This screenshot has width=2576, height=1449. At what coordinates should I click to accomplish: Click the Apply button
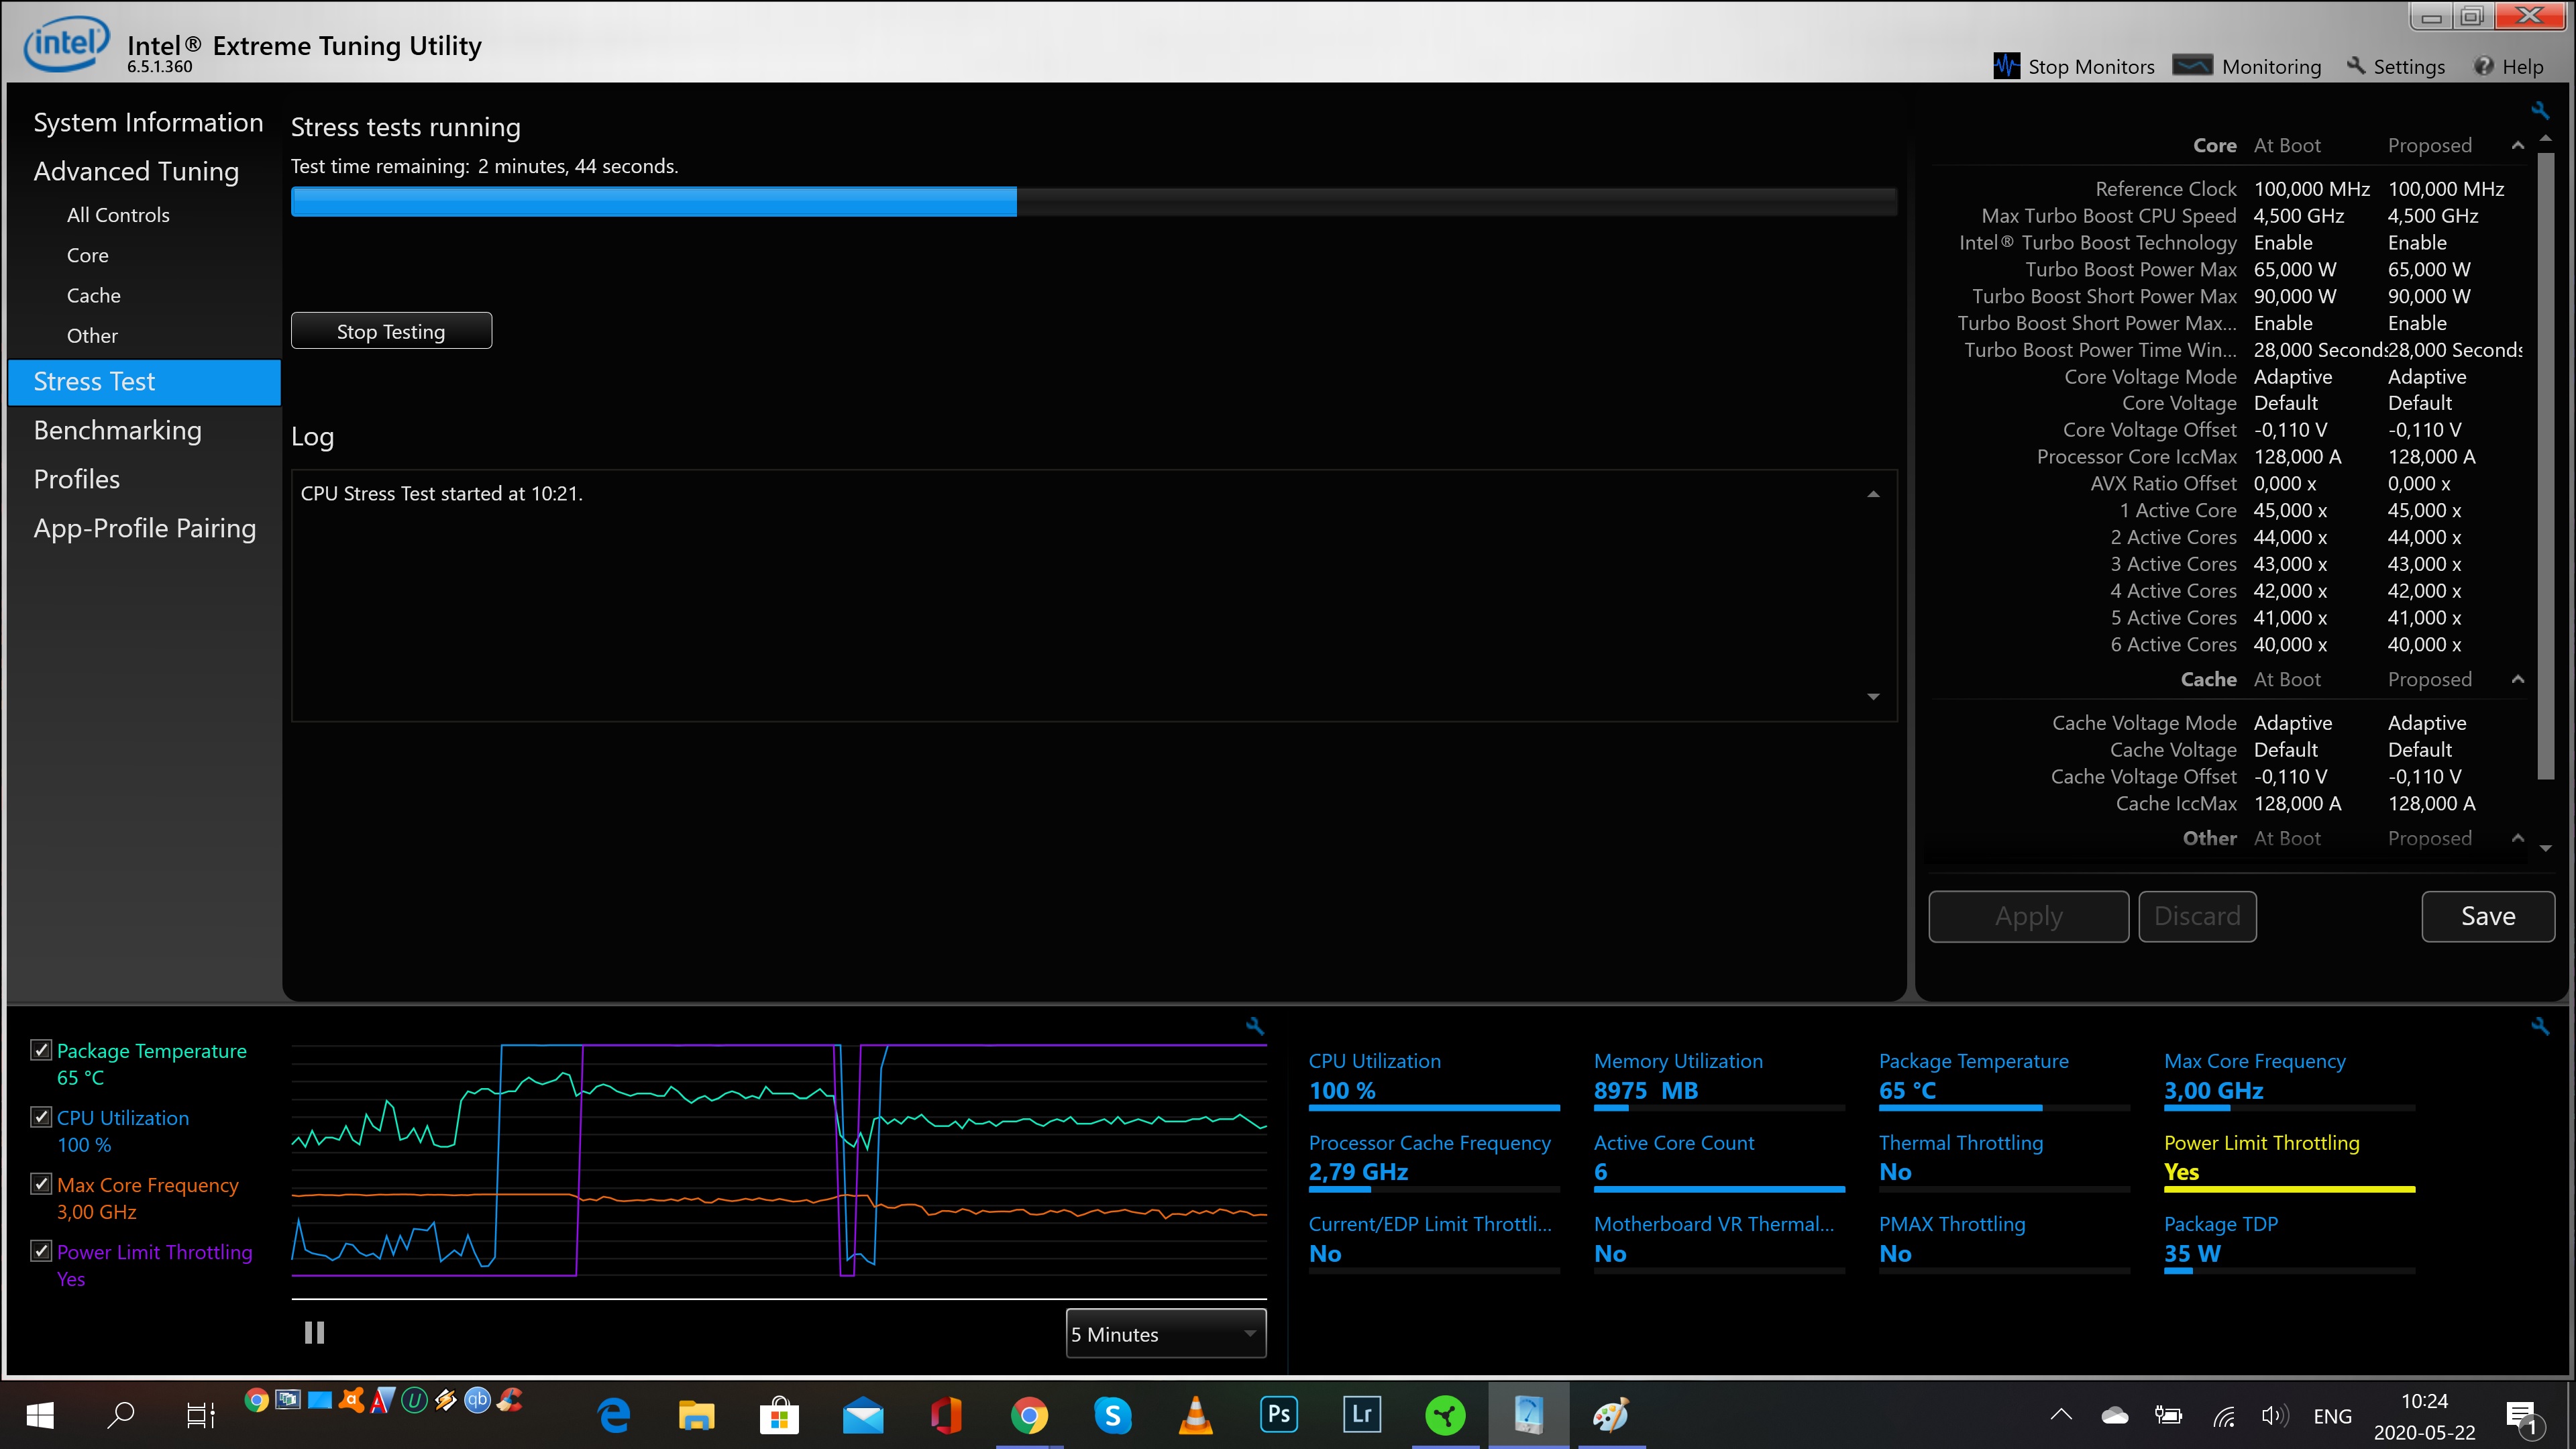pyautogui.click(x=2028, y=916)
